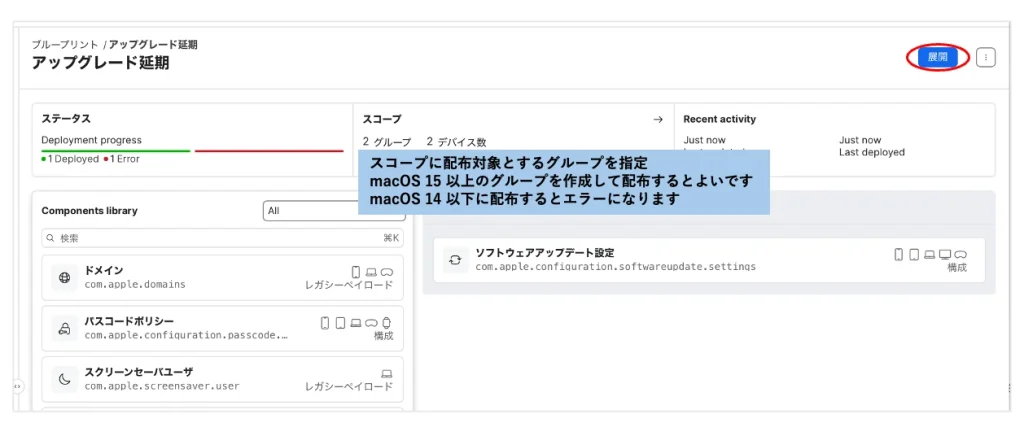This screenshot has height=423, width=1024.
Task: Open the three-dot more options menu
Action: 986,58
